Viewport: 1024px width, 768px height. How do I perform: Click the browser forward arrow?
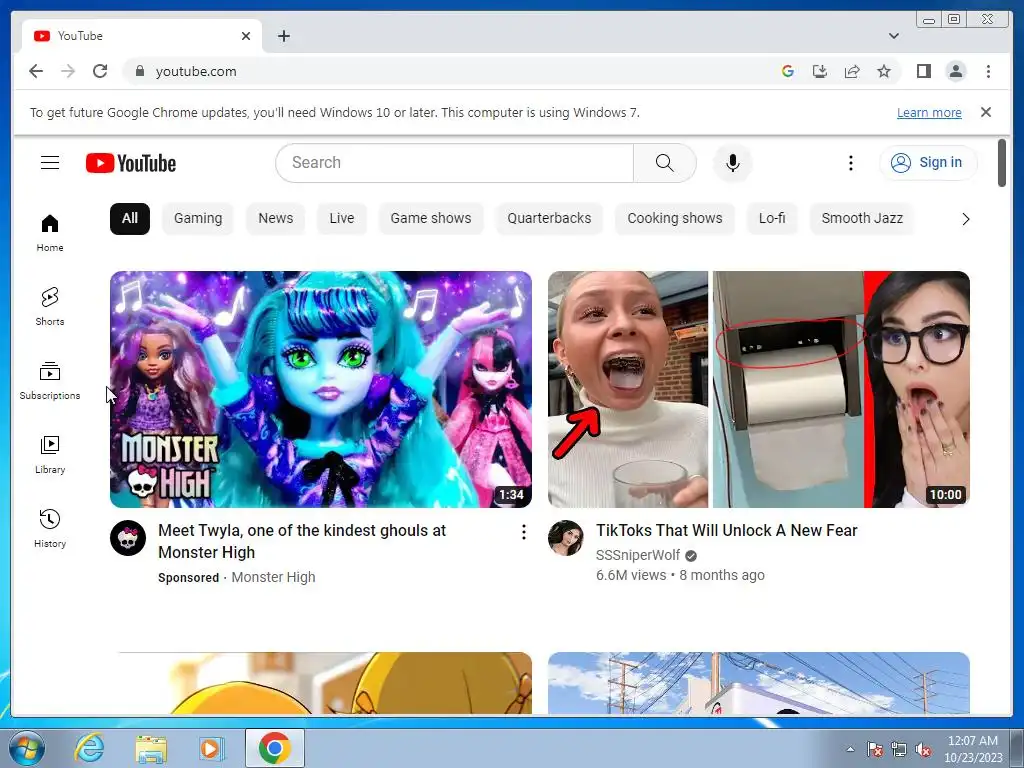(68, 71)
